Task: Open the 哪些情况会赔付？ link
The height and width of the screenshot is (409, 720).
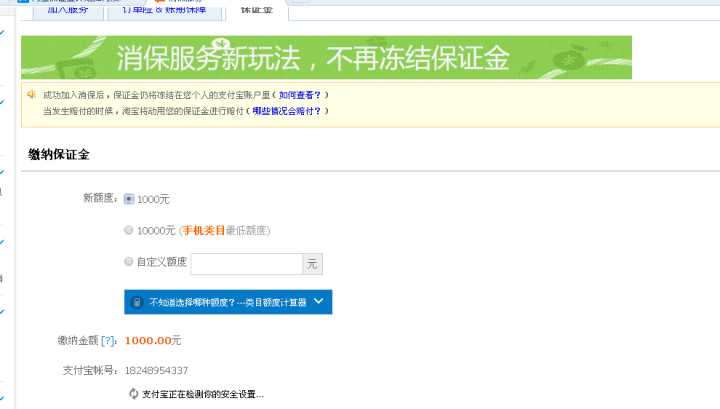Action: pos(286,111)
